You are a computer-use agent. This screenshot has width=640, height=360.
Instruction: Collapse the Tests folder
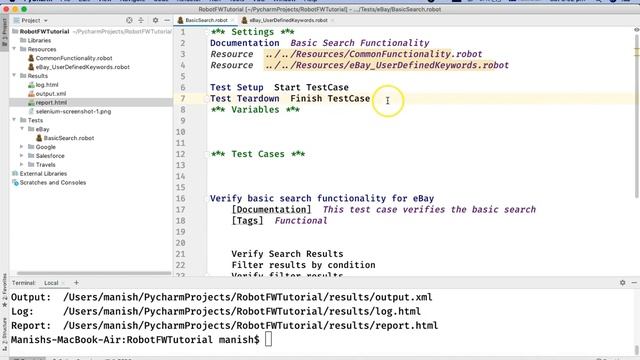coord(14,120)
